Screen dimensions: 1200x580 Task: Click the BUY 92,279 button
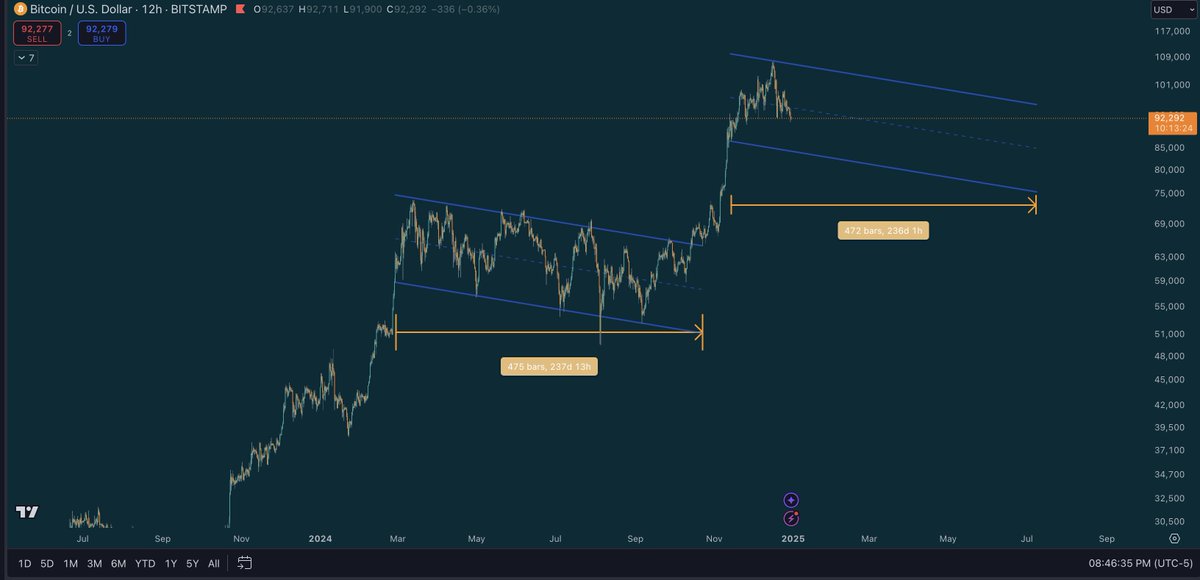tap(101, 32)
